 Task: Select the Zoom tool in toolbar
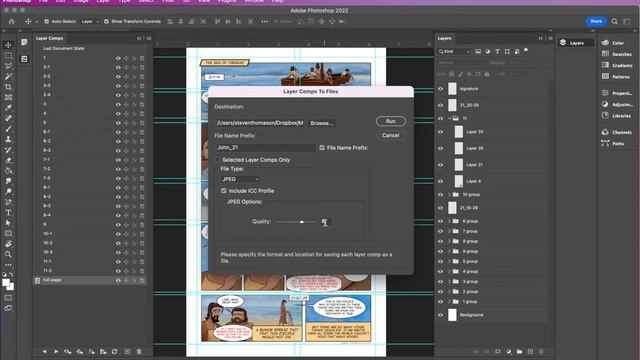tap(8, 254)
